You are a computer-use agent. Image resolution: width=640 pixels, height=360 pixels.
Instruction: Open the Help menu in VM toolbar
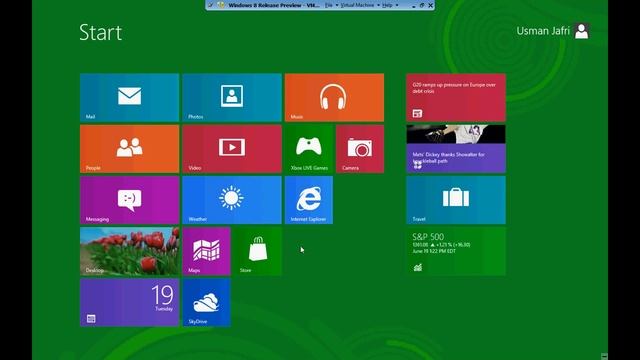pos(387,5)
